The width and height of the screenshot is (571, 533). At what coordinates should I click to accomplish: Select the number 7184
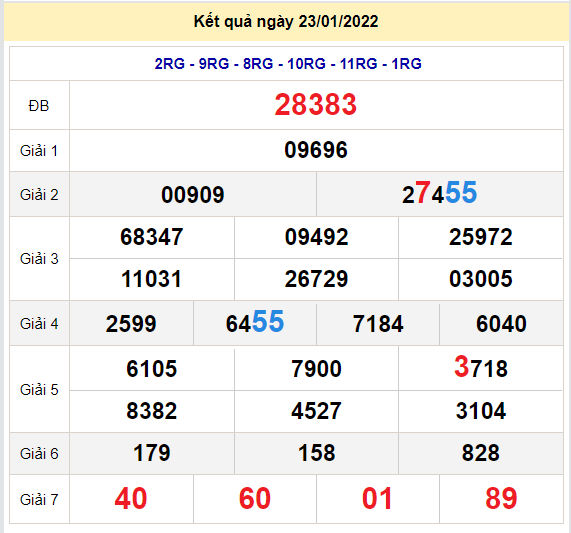378,324
